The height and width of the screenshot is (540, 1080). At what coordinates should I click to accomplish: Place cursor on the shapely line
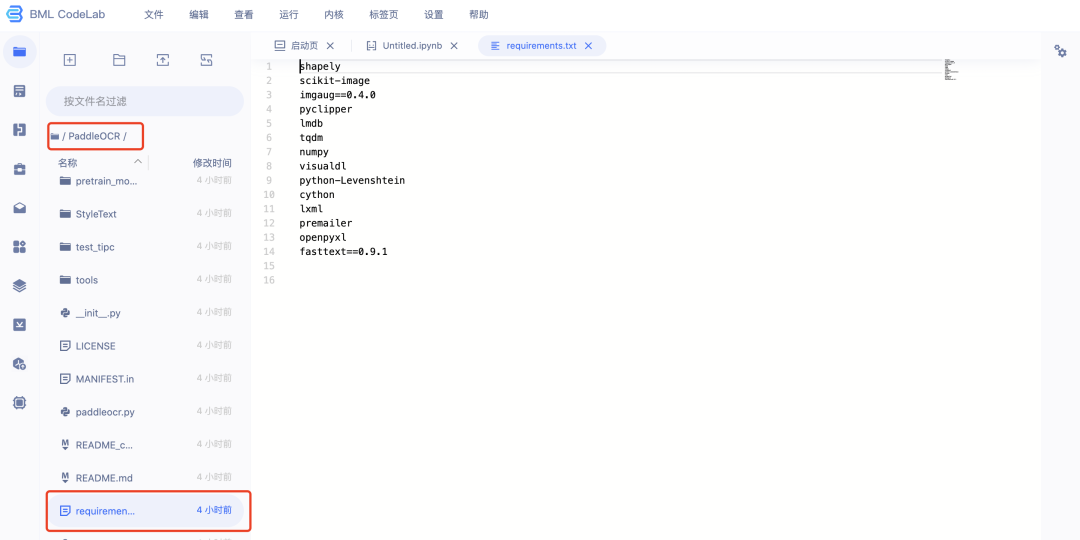tap(320, 67)
